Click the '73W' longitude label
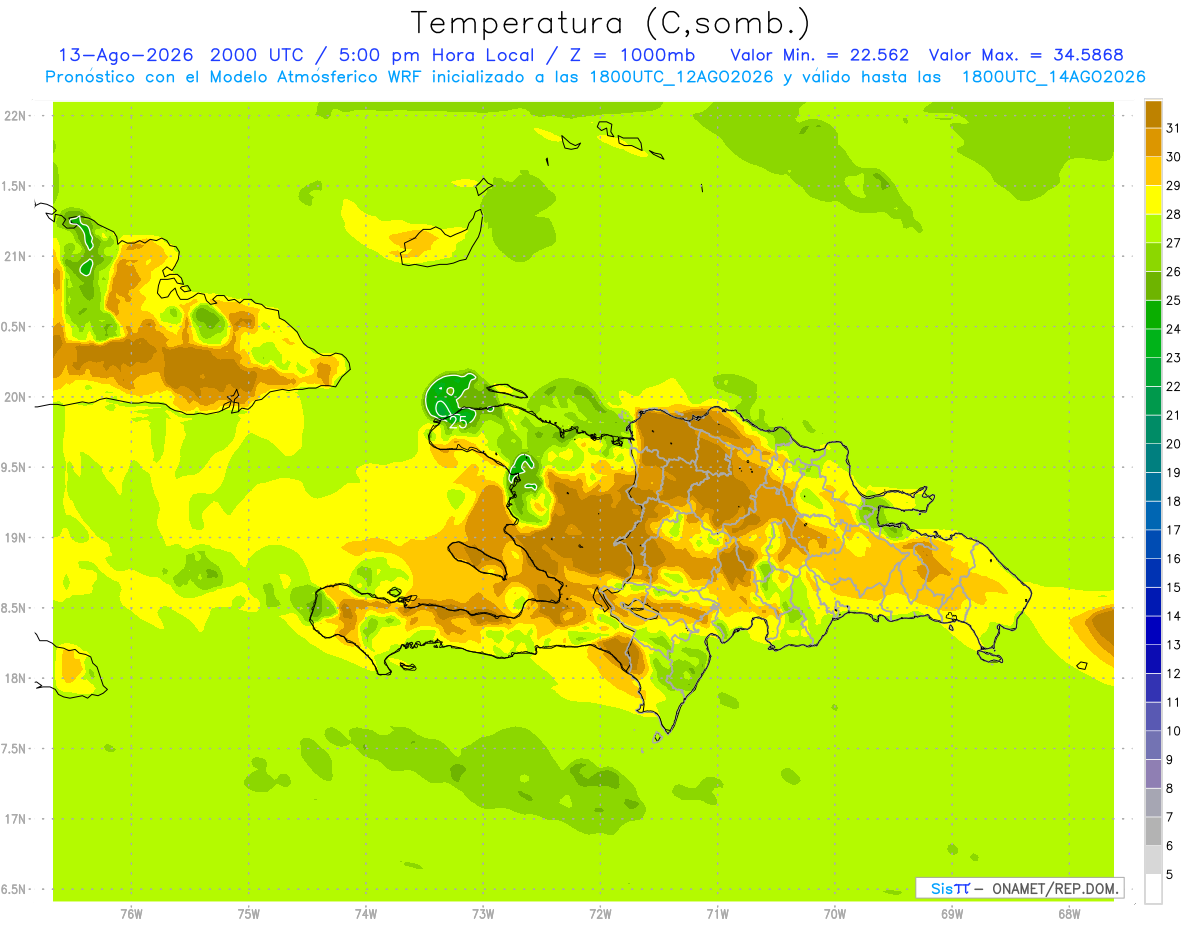 [483, 914]
